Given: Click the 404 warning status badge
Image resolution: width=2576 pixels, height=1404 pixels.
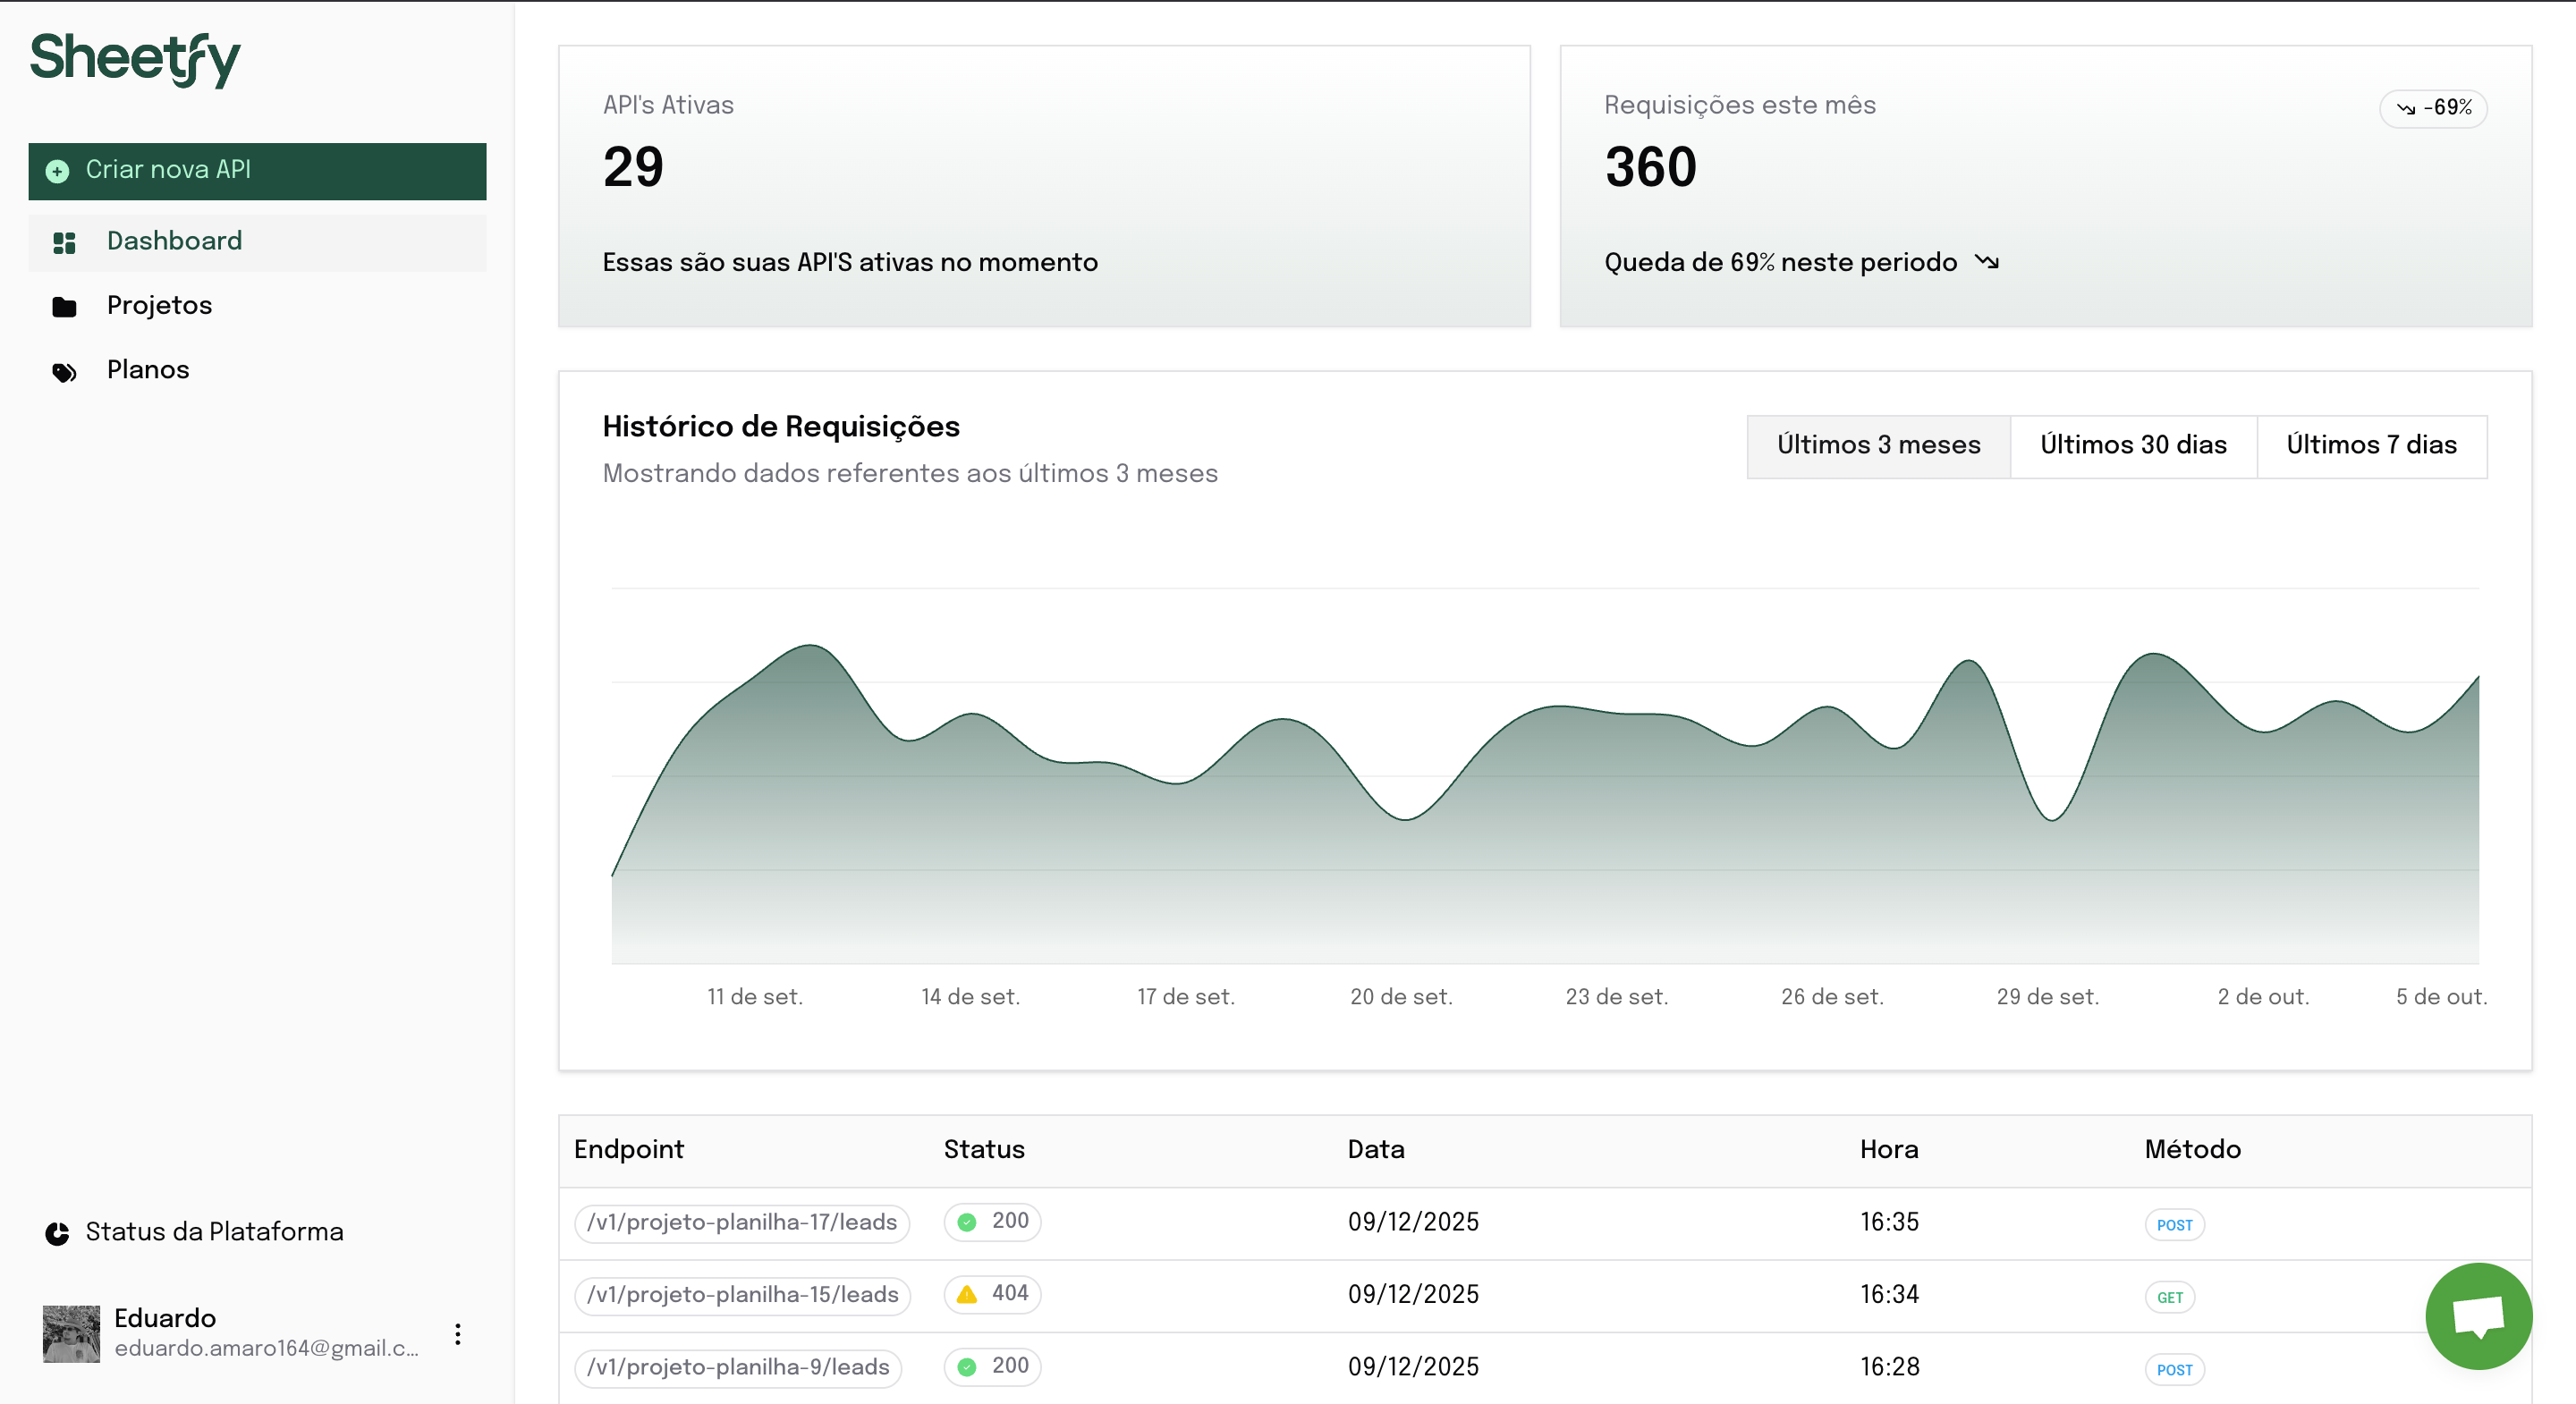Looking at the screenshot, I should [x=992, y=1293].
